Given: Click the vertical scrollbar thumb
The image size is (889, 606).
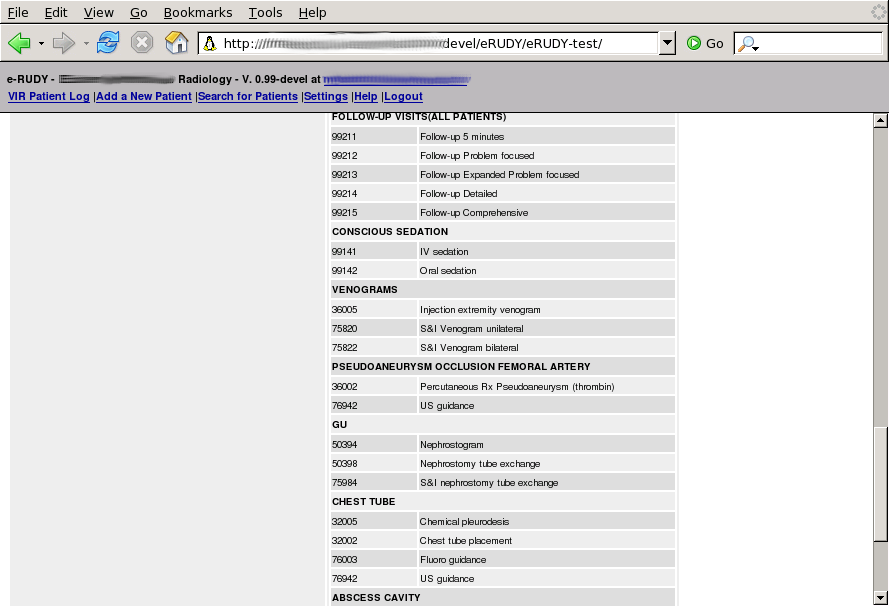Looking at the screenshot, I should tap(880, 484).
